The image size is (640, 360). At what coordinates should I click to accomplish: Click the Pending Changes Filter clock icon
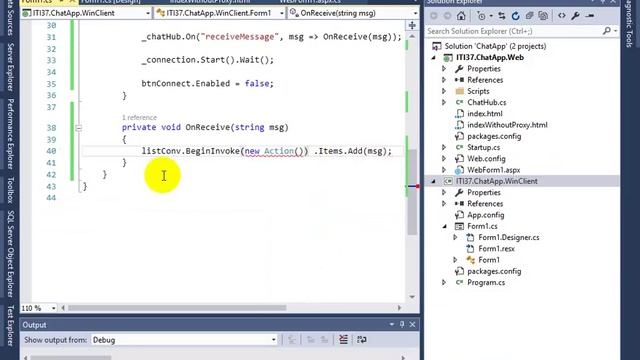point(481,16)
